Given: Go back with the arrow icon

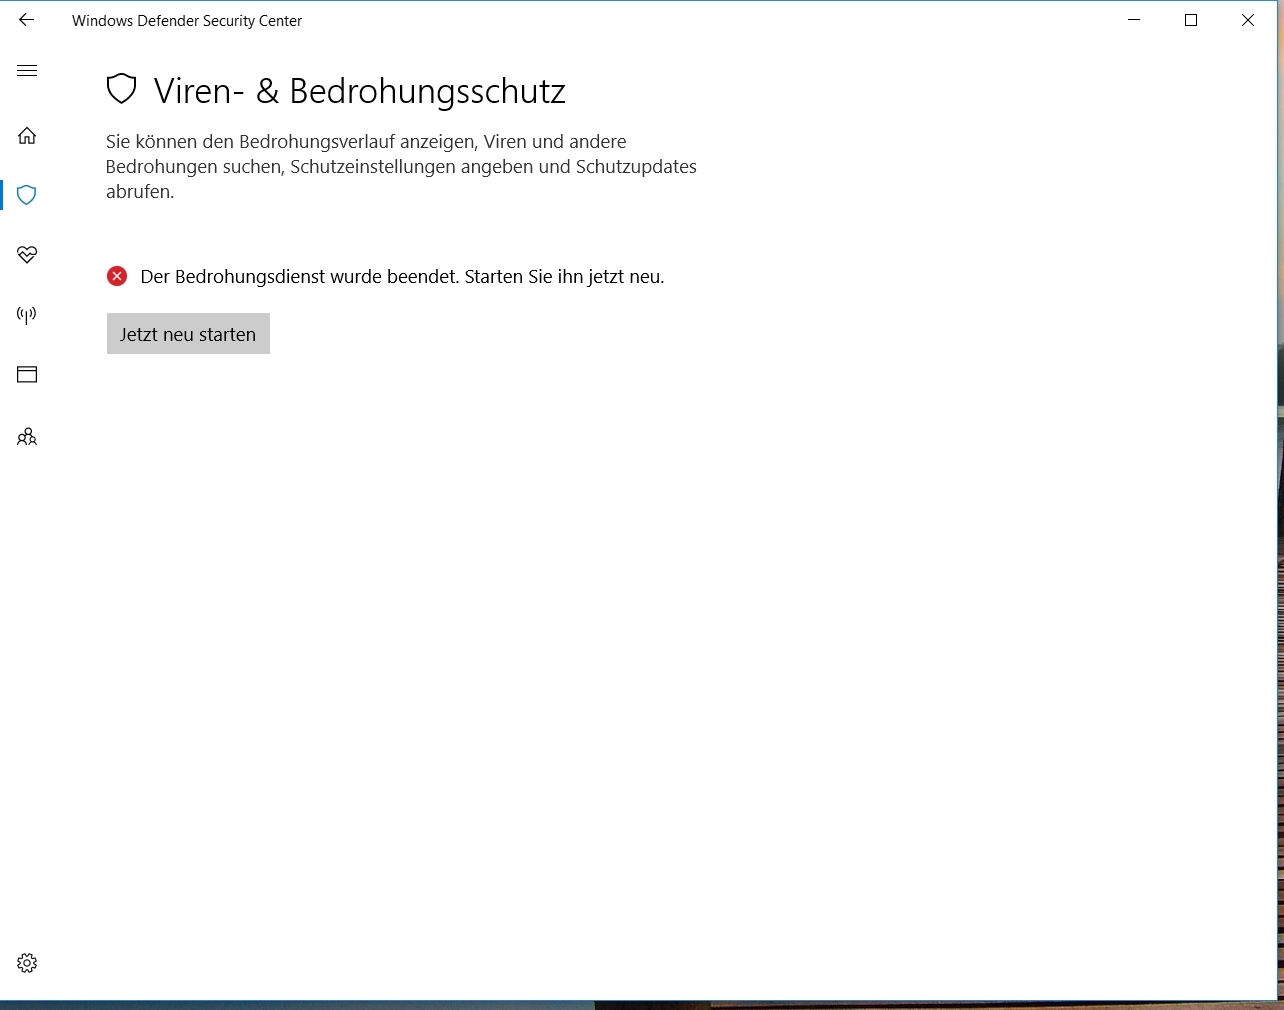Looking at the screenshot, I should point(26,20).
